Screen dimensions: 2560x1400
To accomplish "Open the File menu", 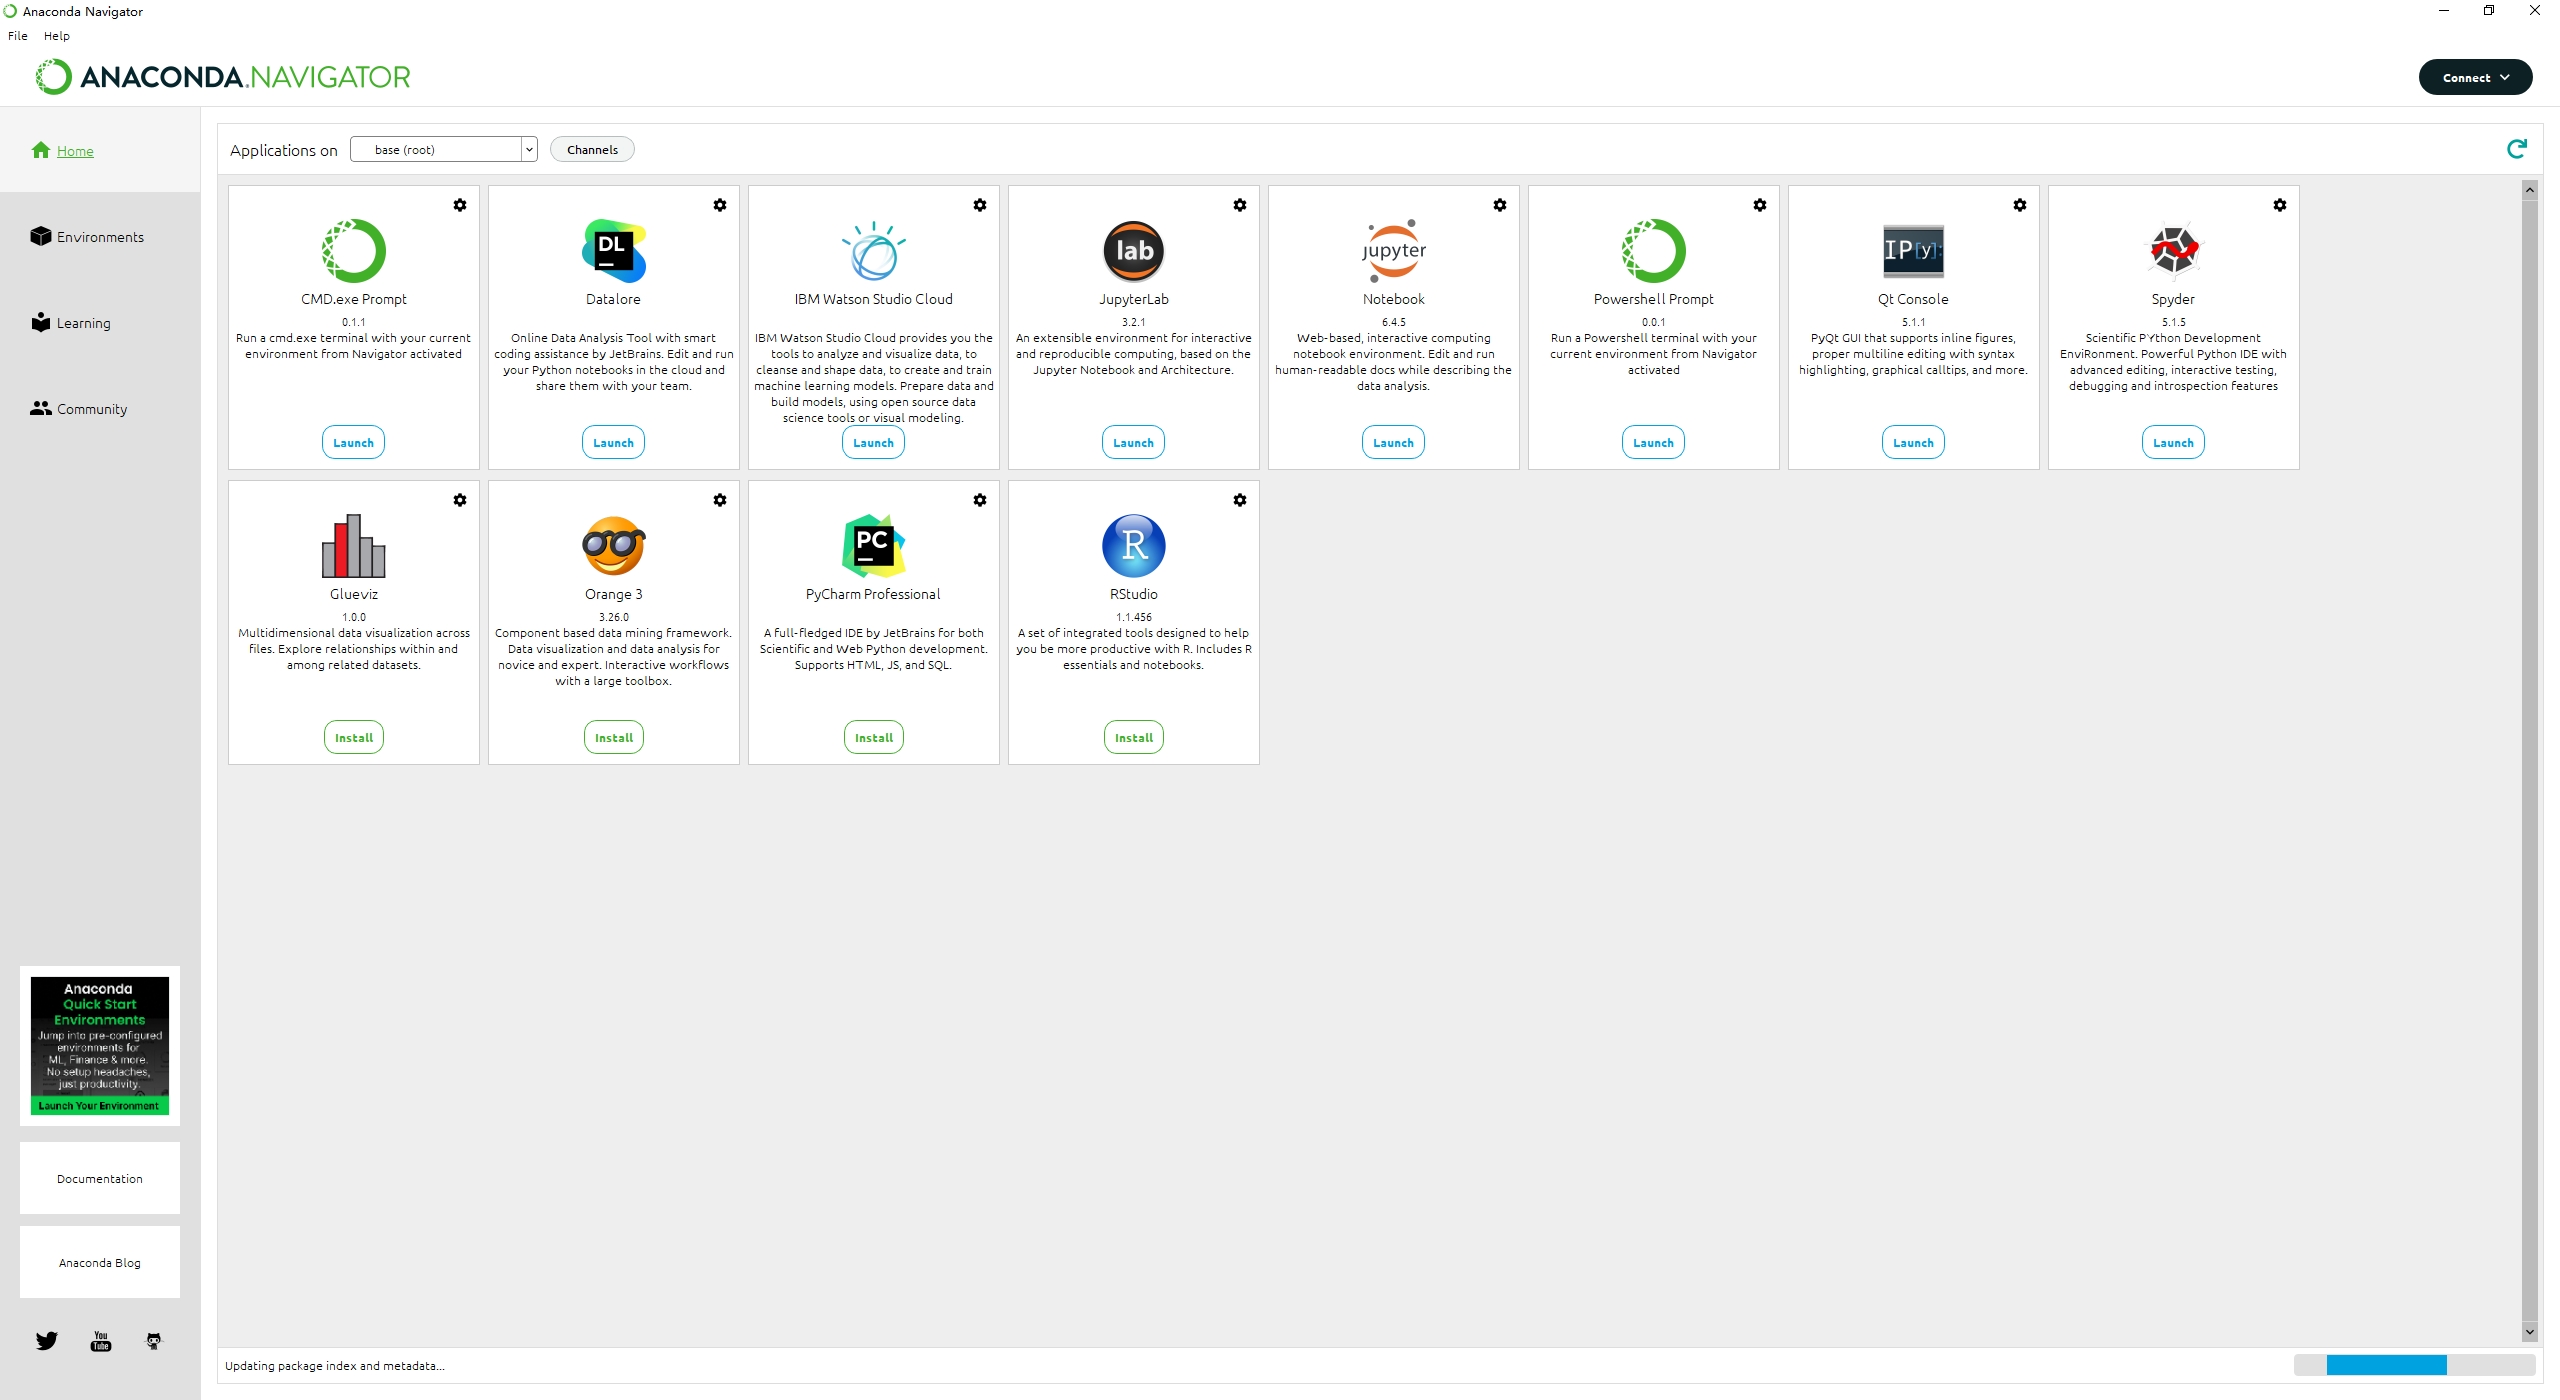I will tap(18, 36).
